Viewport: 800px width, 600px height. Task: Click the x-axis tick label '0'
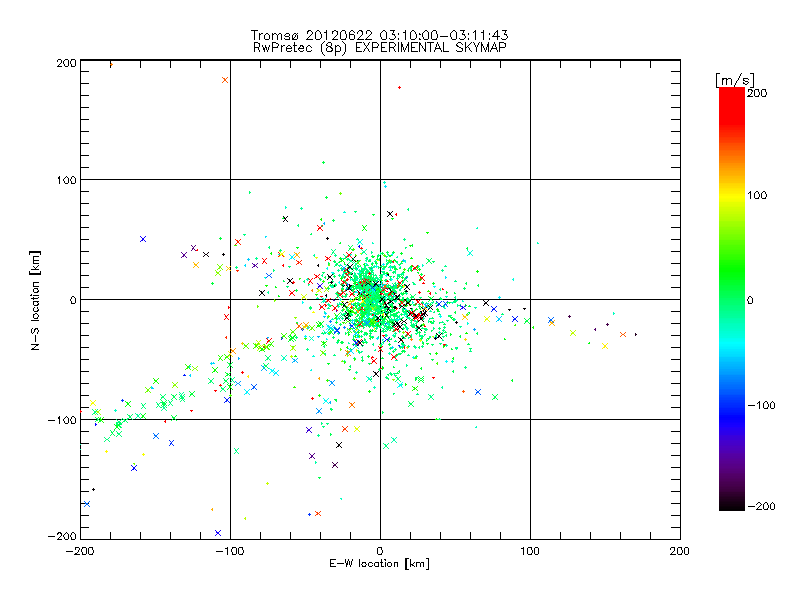pyautogui.click(x=380, y=551)
